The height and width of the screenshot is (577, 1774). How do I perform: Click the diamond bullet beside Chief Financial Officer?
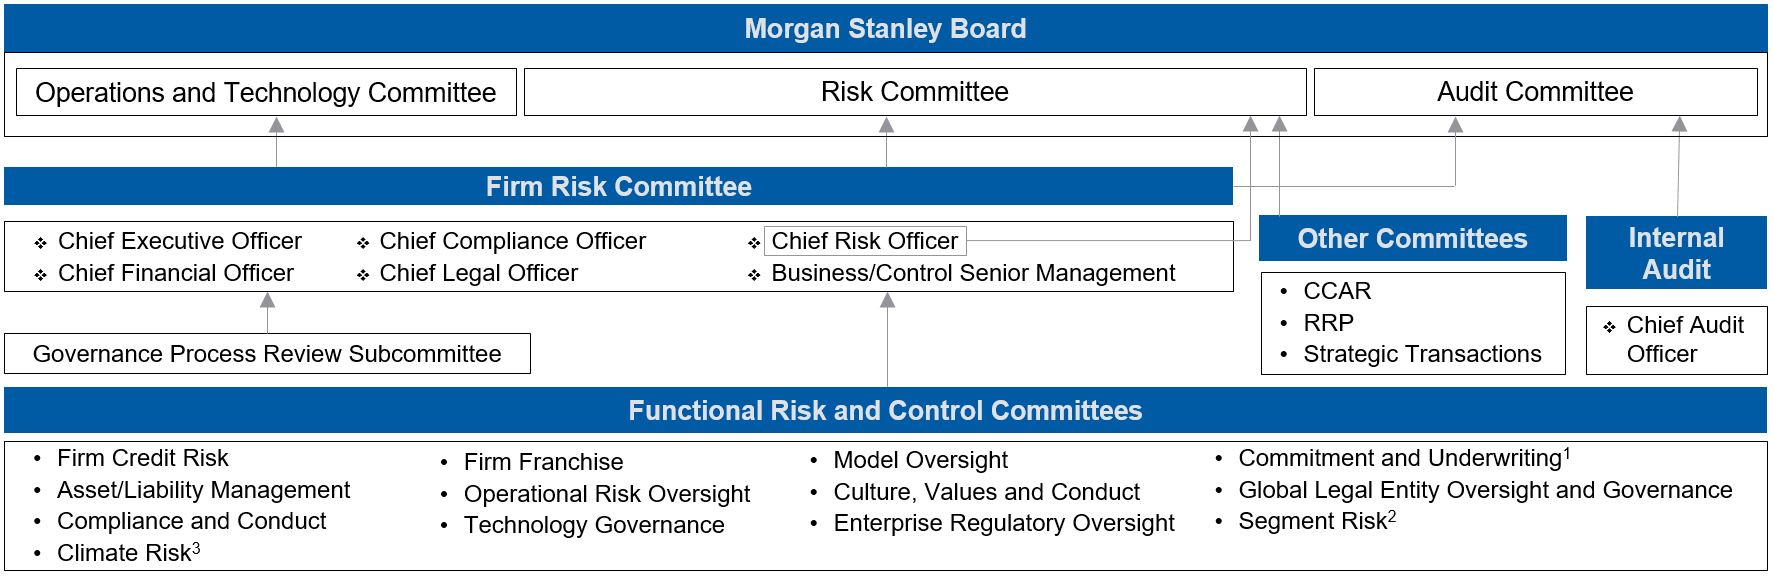coord(41,275)
